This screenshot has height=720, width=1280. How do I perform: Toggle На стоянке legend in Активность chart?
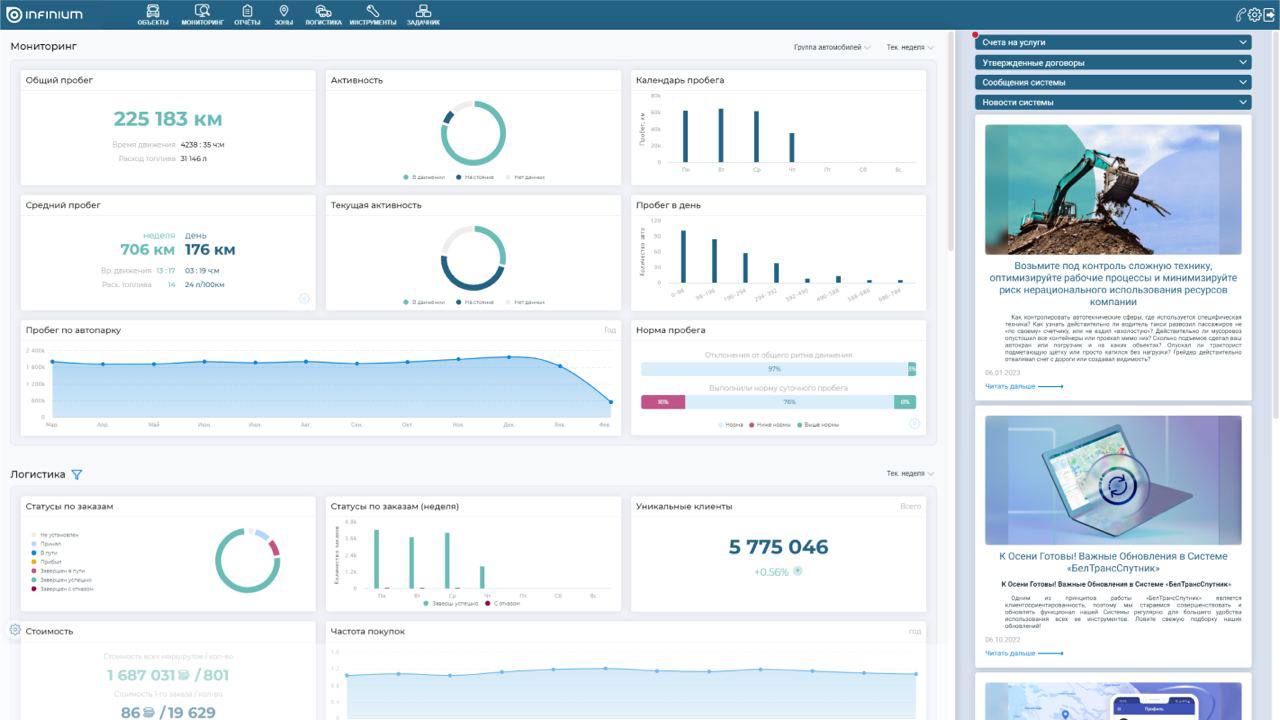coord(475,177)
